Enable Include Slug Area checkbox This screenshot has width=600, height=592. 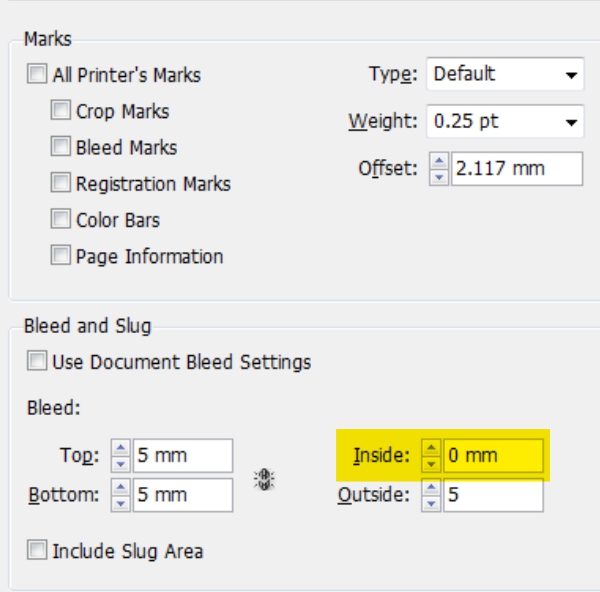click(x=37, y=550)
